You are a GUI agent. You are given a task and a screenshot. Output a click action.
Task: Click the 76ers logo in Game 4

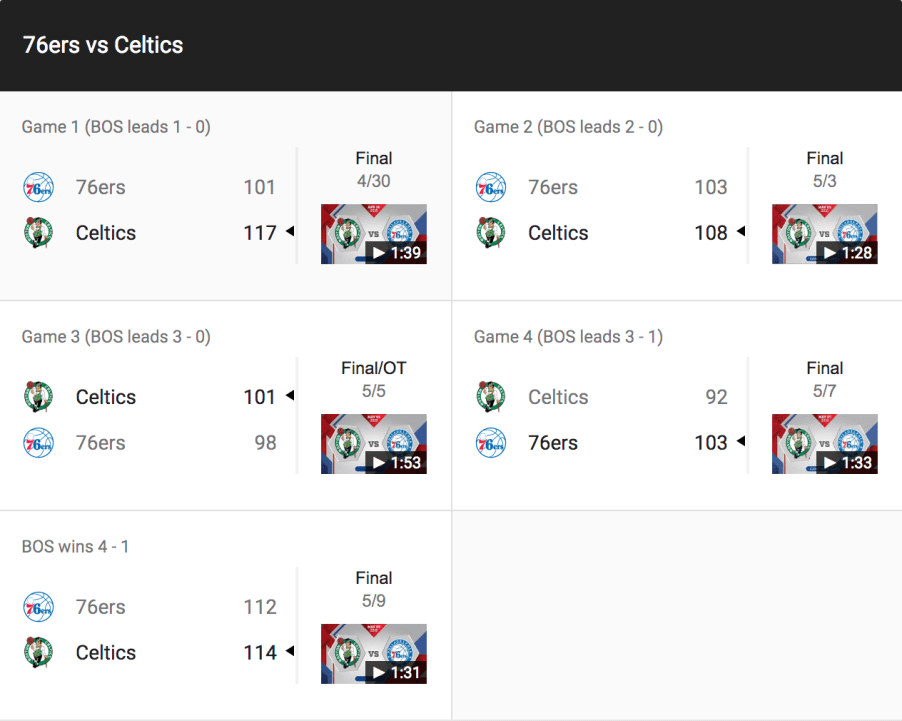[x=490, y=443]
